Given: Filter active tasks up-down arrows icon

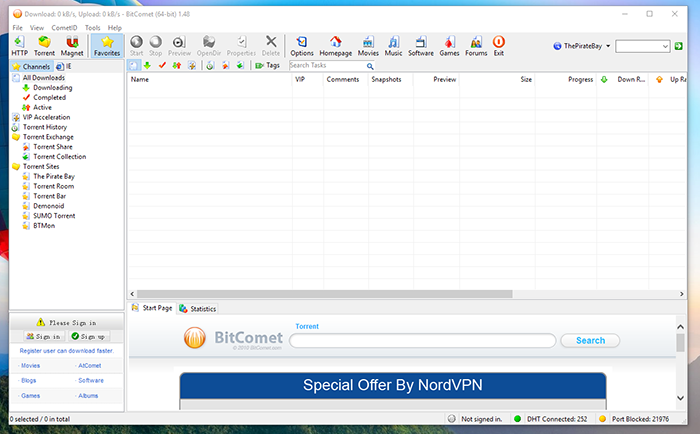Looking at the screenshot, I should tap(177, 66).
